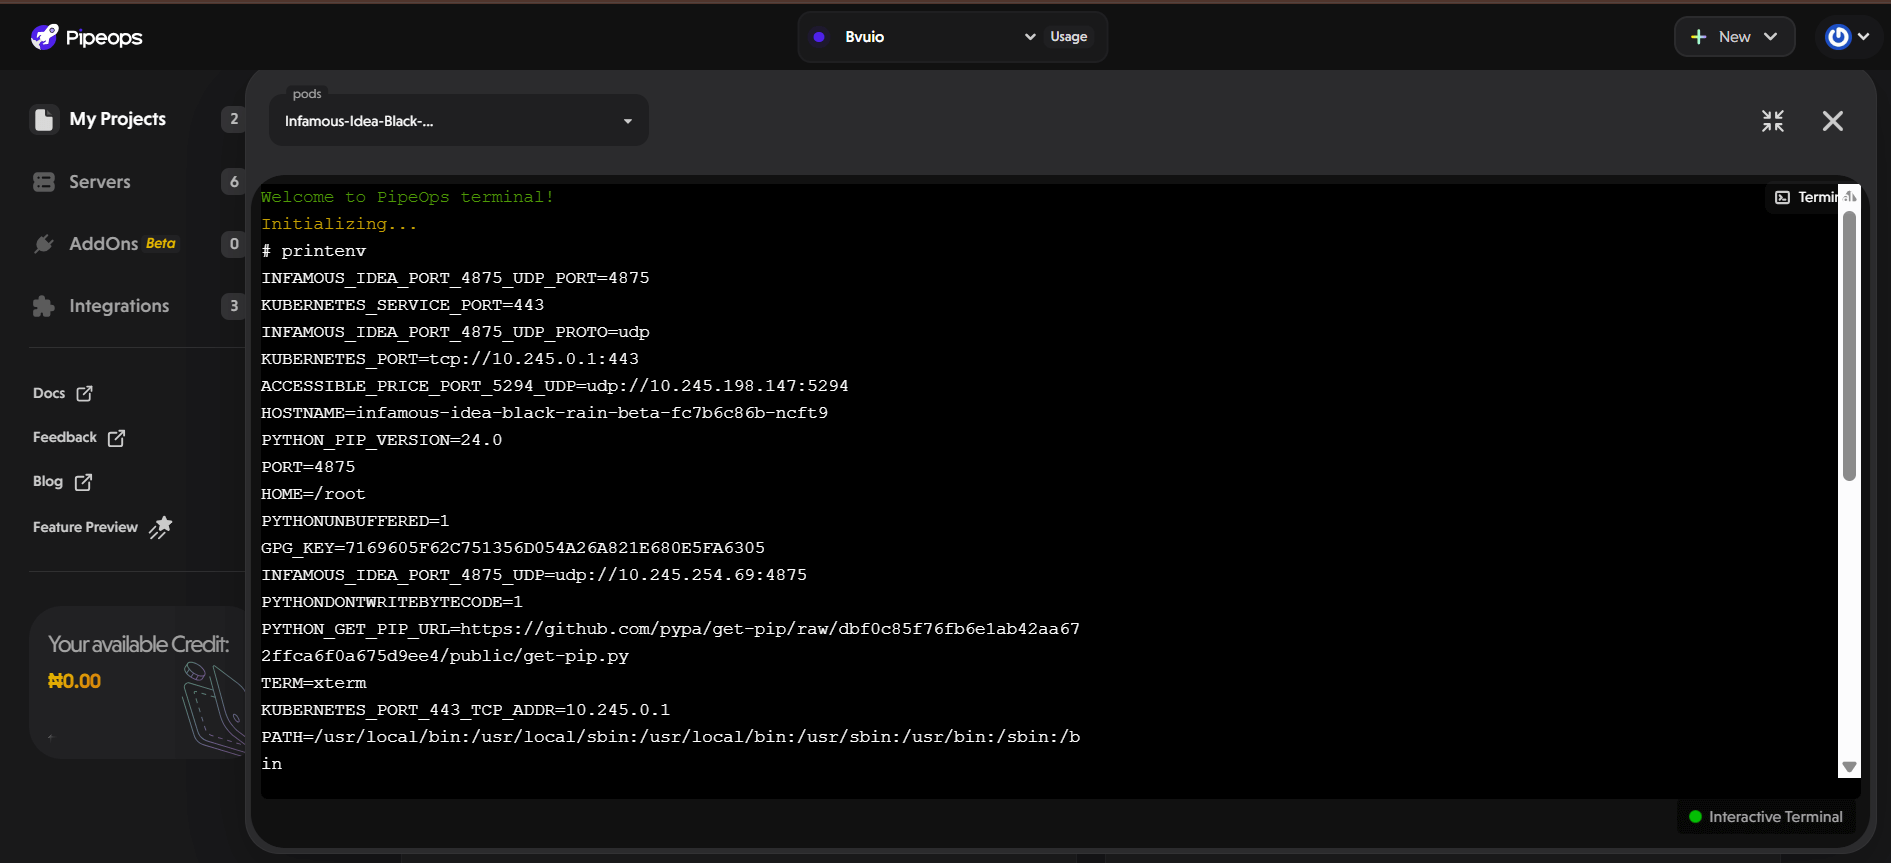Close the terminal panel

coord(1833,121)
